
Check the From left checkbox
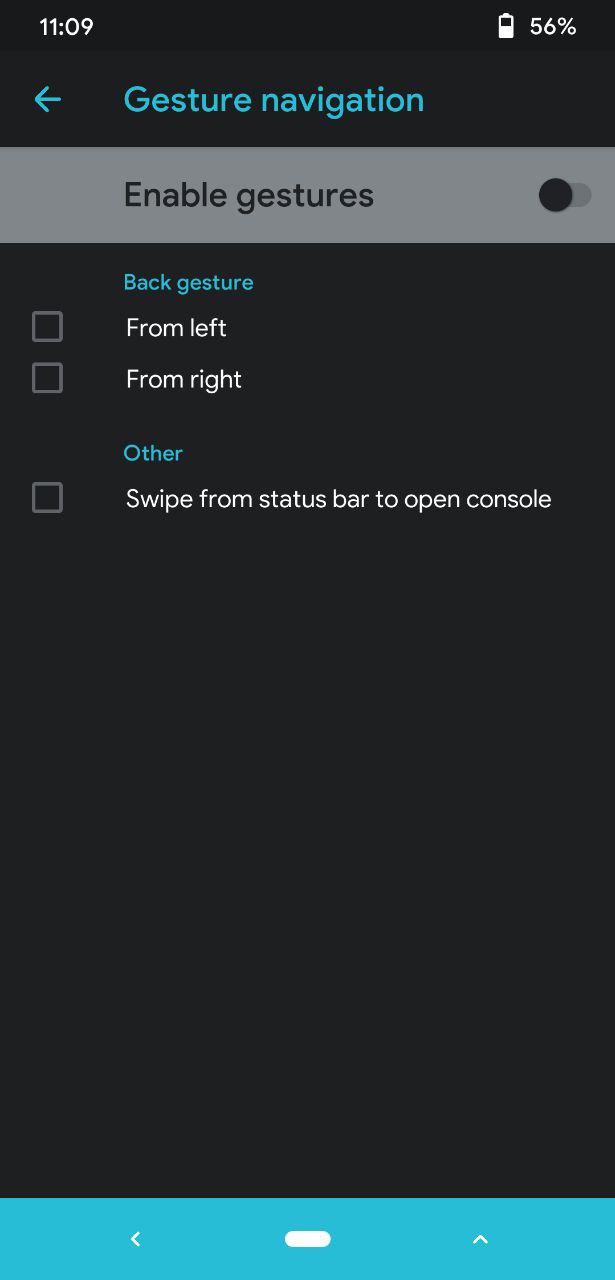click(x=47, y=327)
